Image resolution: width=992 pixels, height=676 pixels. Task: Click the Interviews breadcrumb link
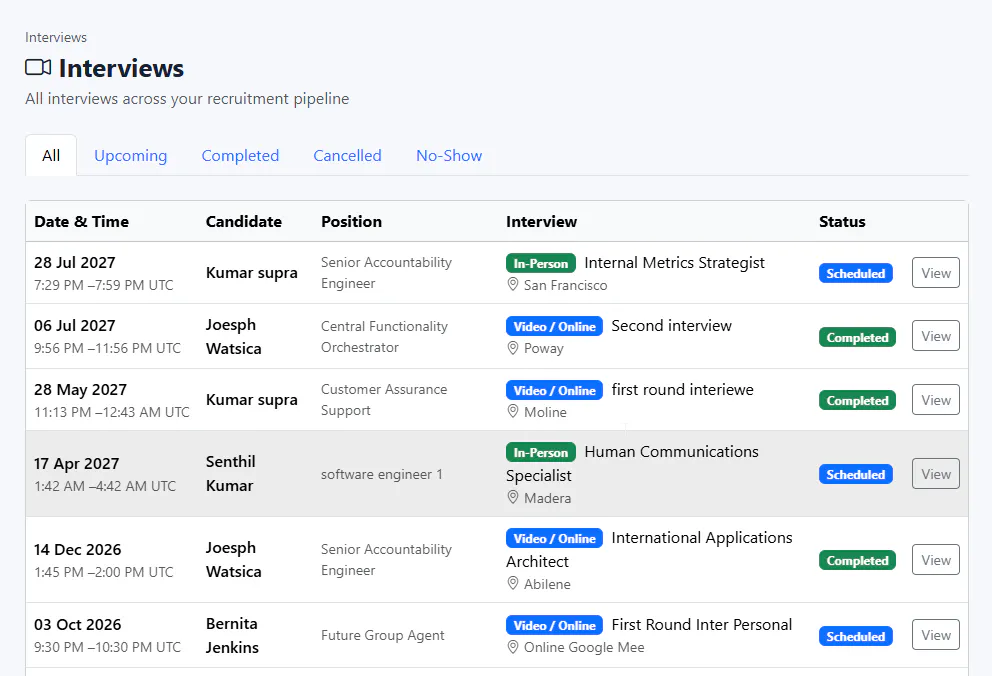pos(56,37)
